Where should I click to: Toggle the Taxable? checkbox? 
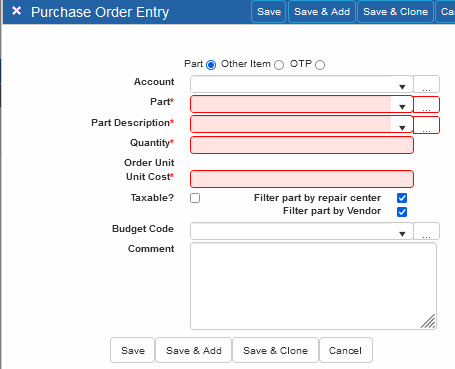[195, 198]
